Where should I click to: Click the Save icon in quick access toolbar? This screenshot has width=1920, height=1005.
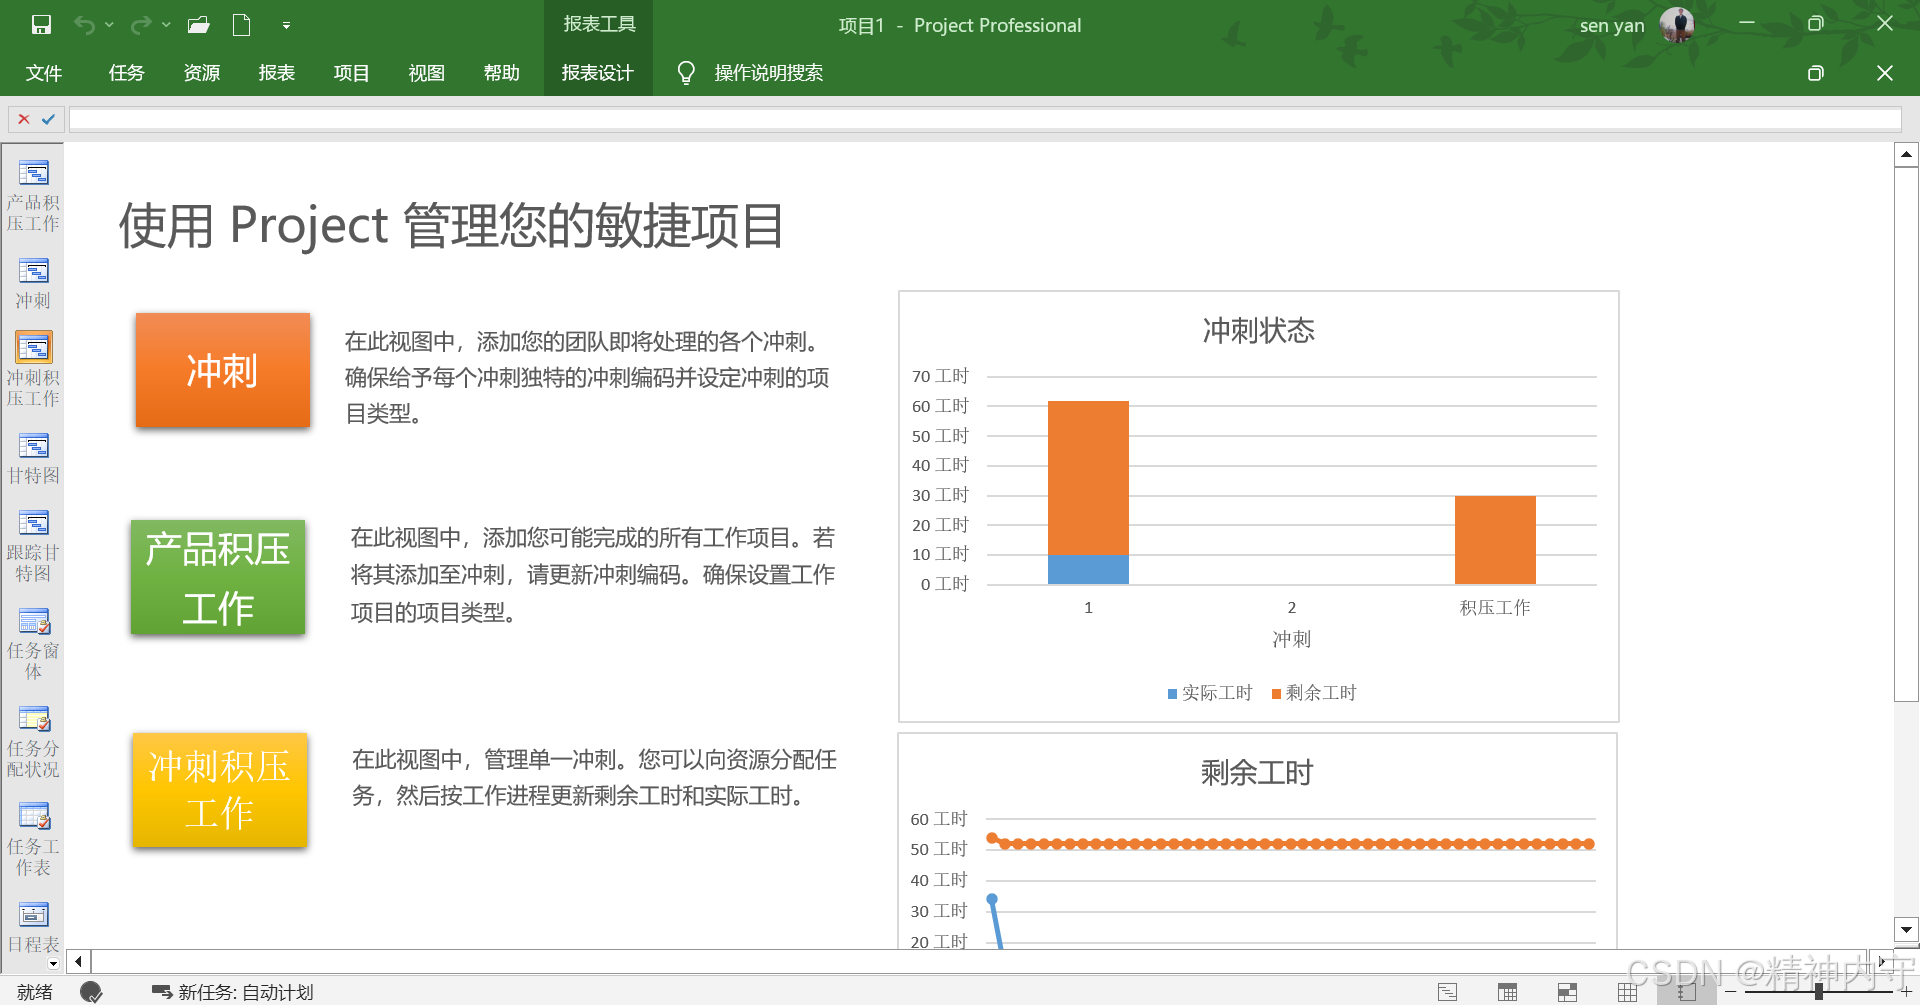point(41,25)
